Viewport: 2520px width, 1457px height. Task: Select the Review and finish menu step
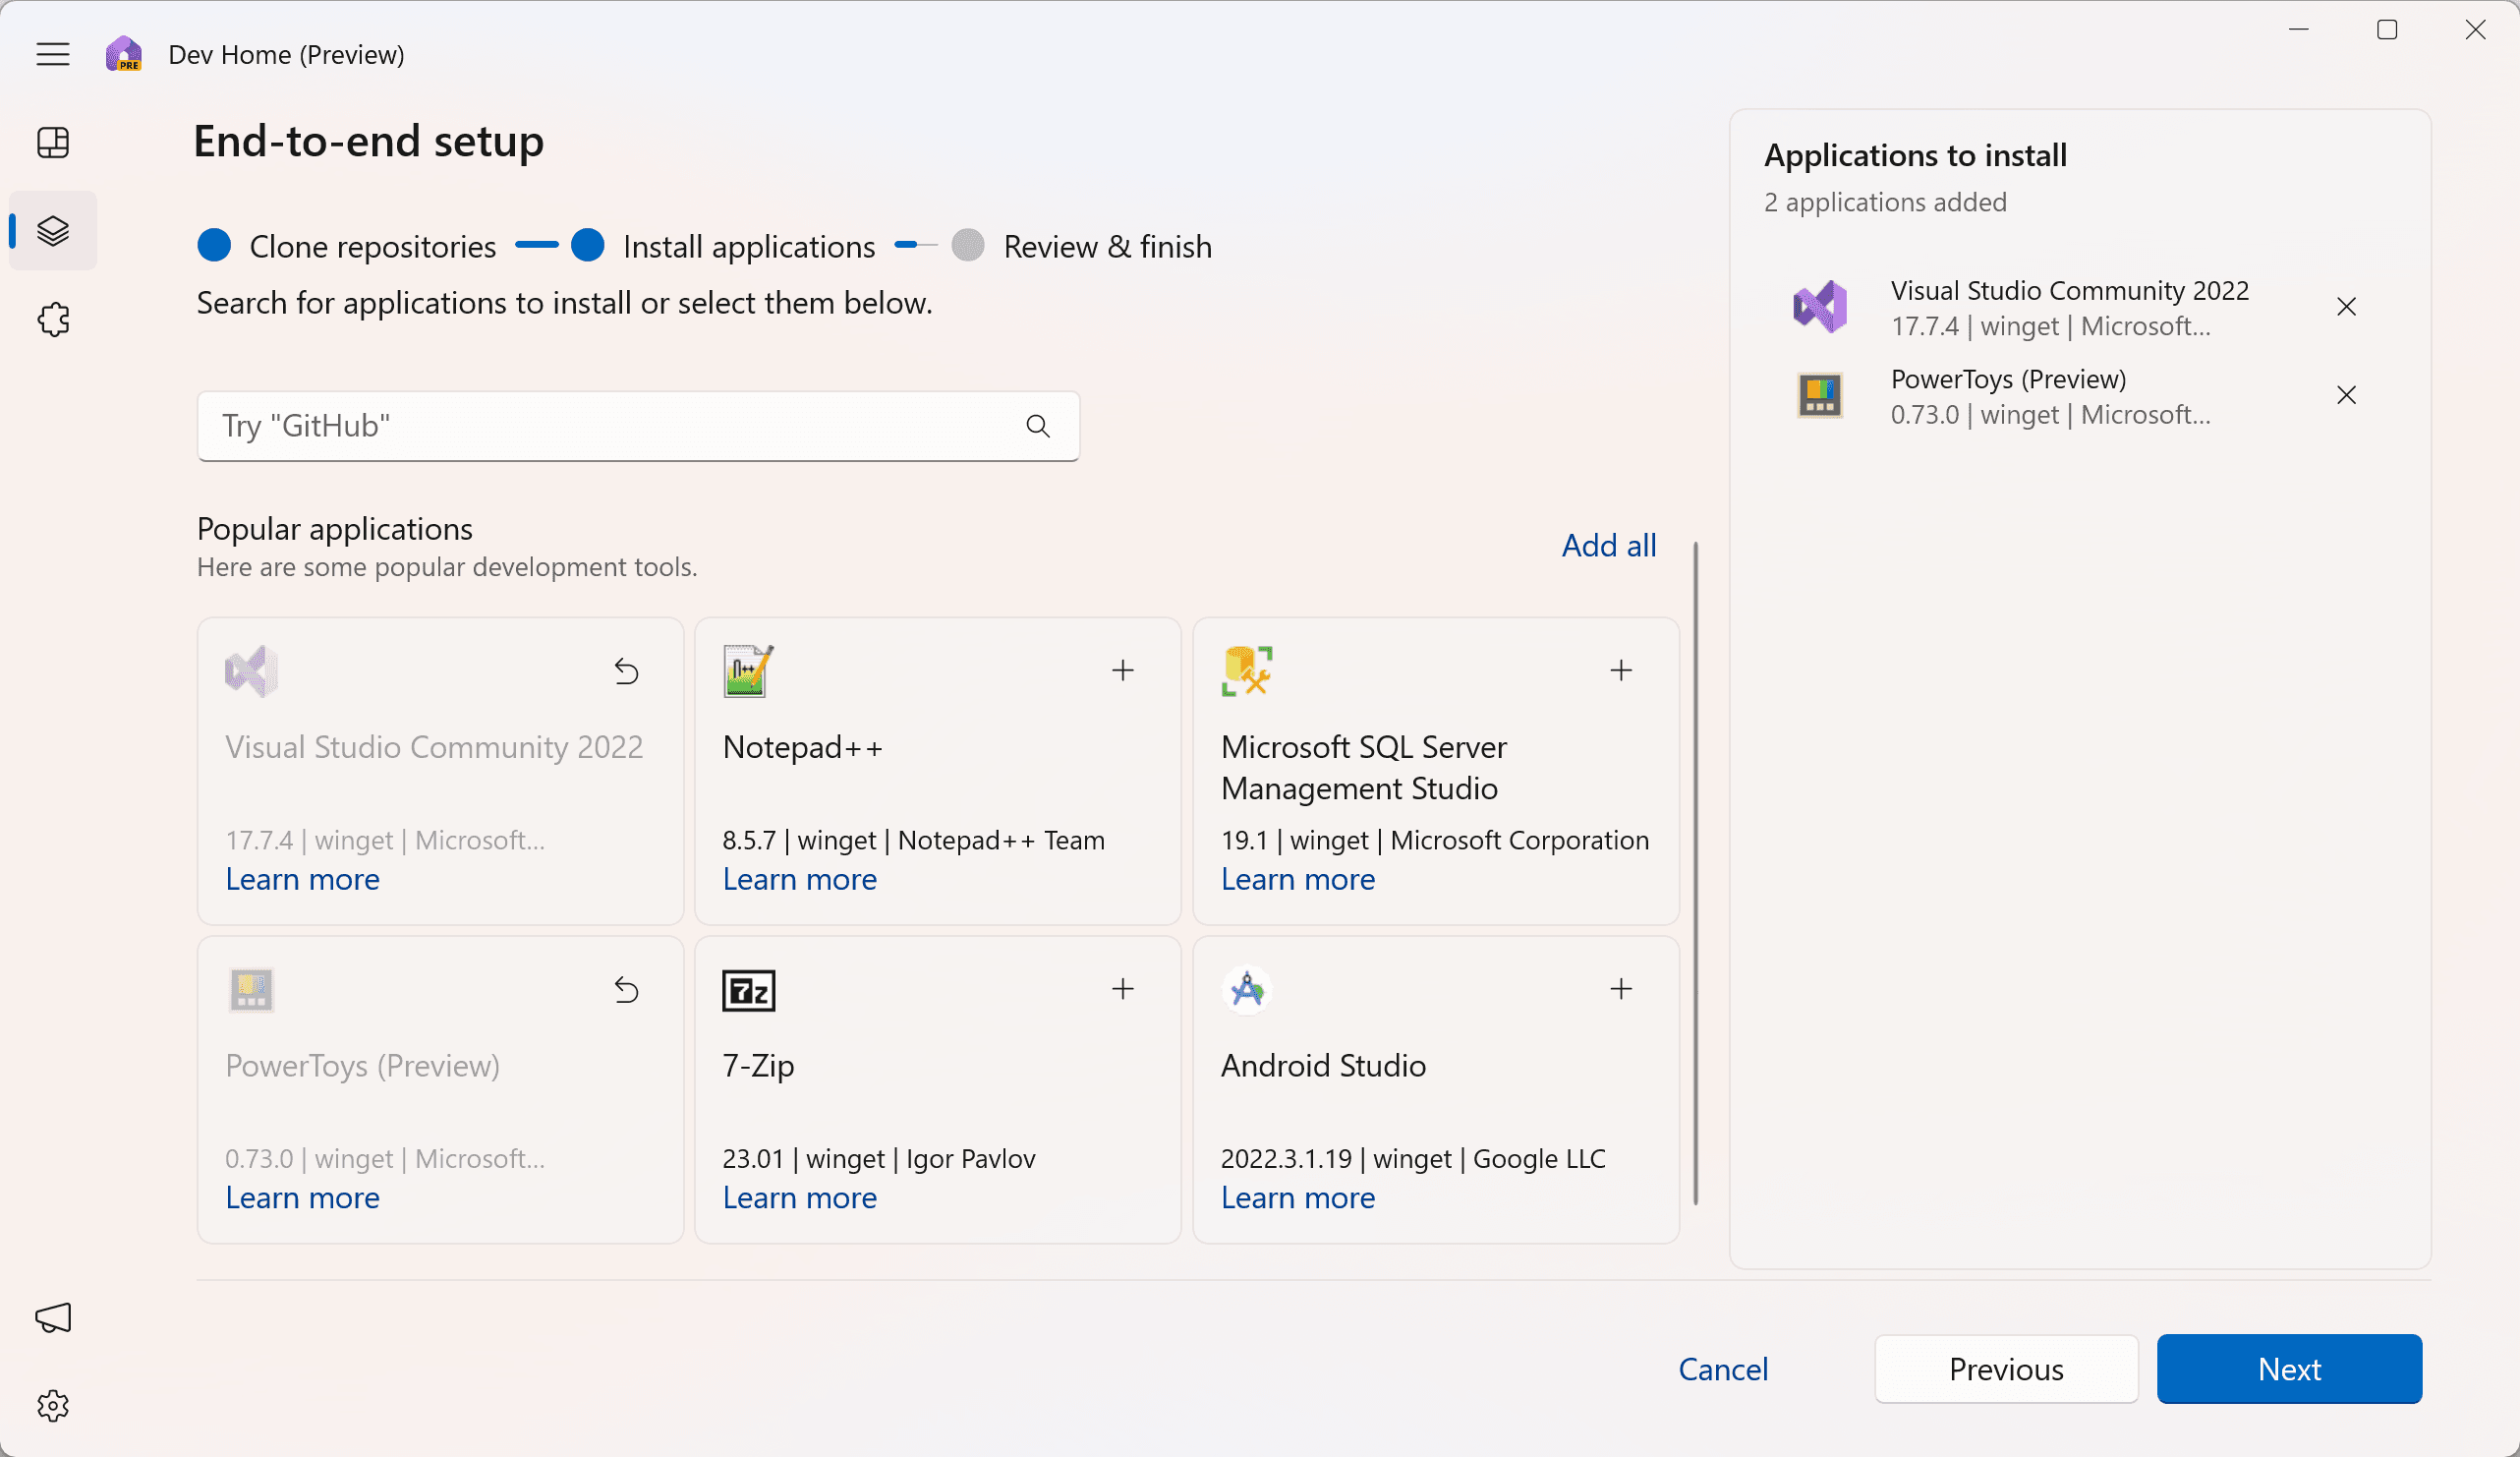pyautogui.click(x=1108, y=245)
